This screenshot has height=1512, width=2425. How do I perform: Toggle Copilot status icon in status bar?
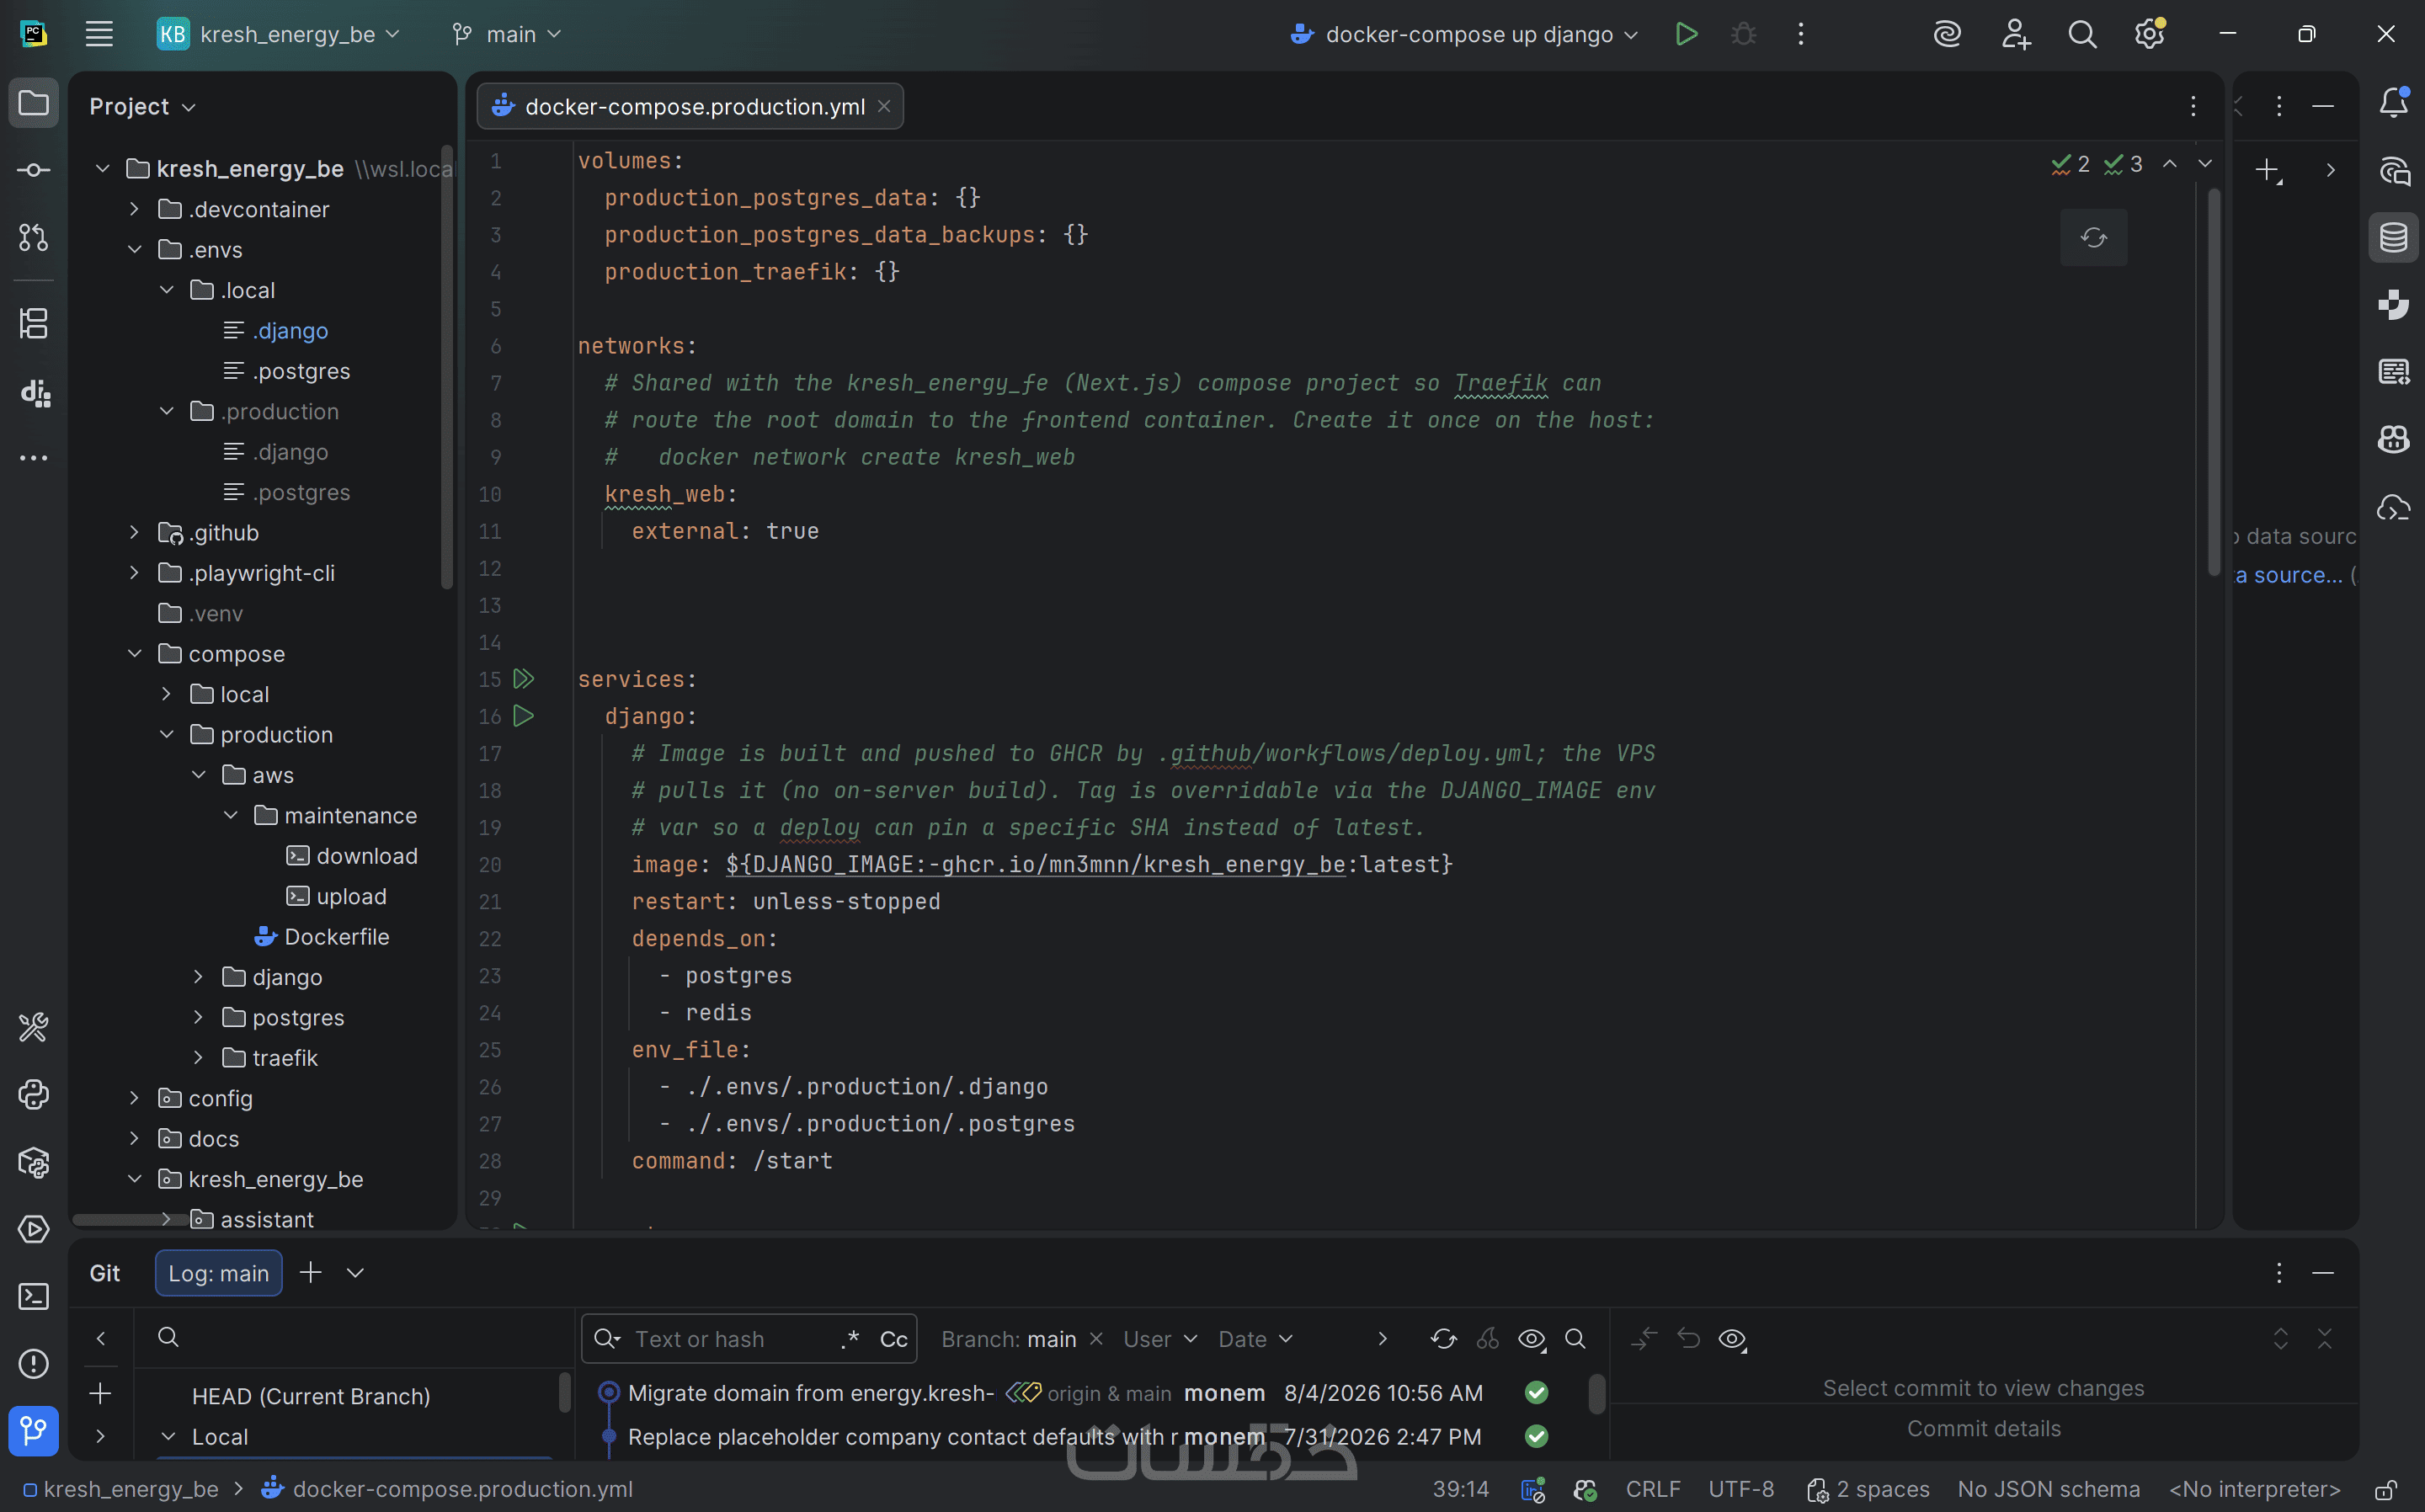1585,1490
